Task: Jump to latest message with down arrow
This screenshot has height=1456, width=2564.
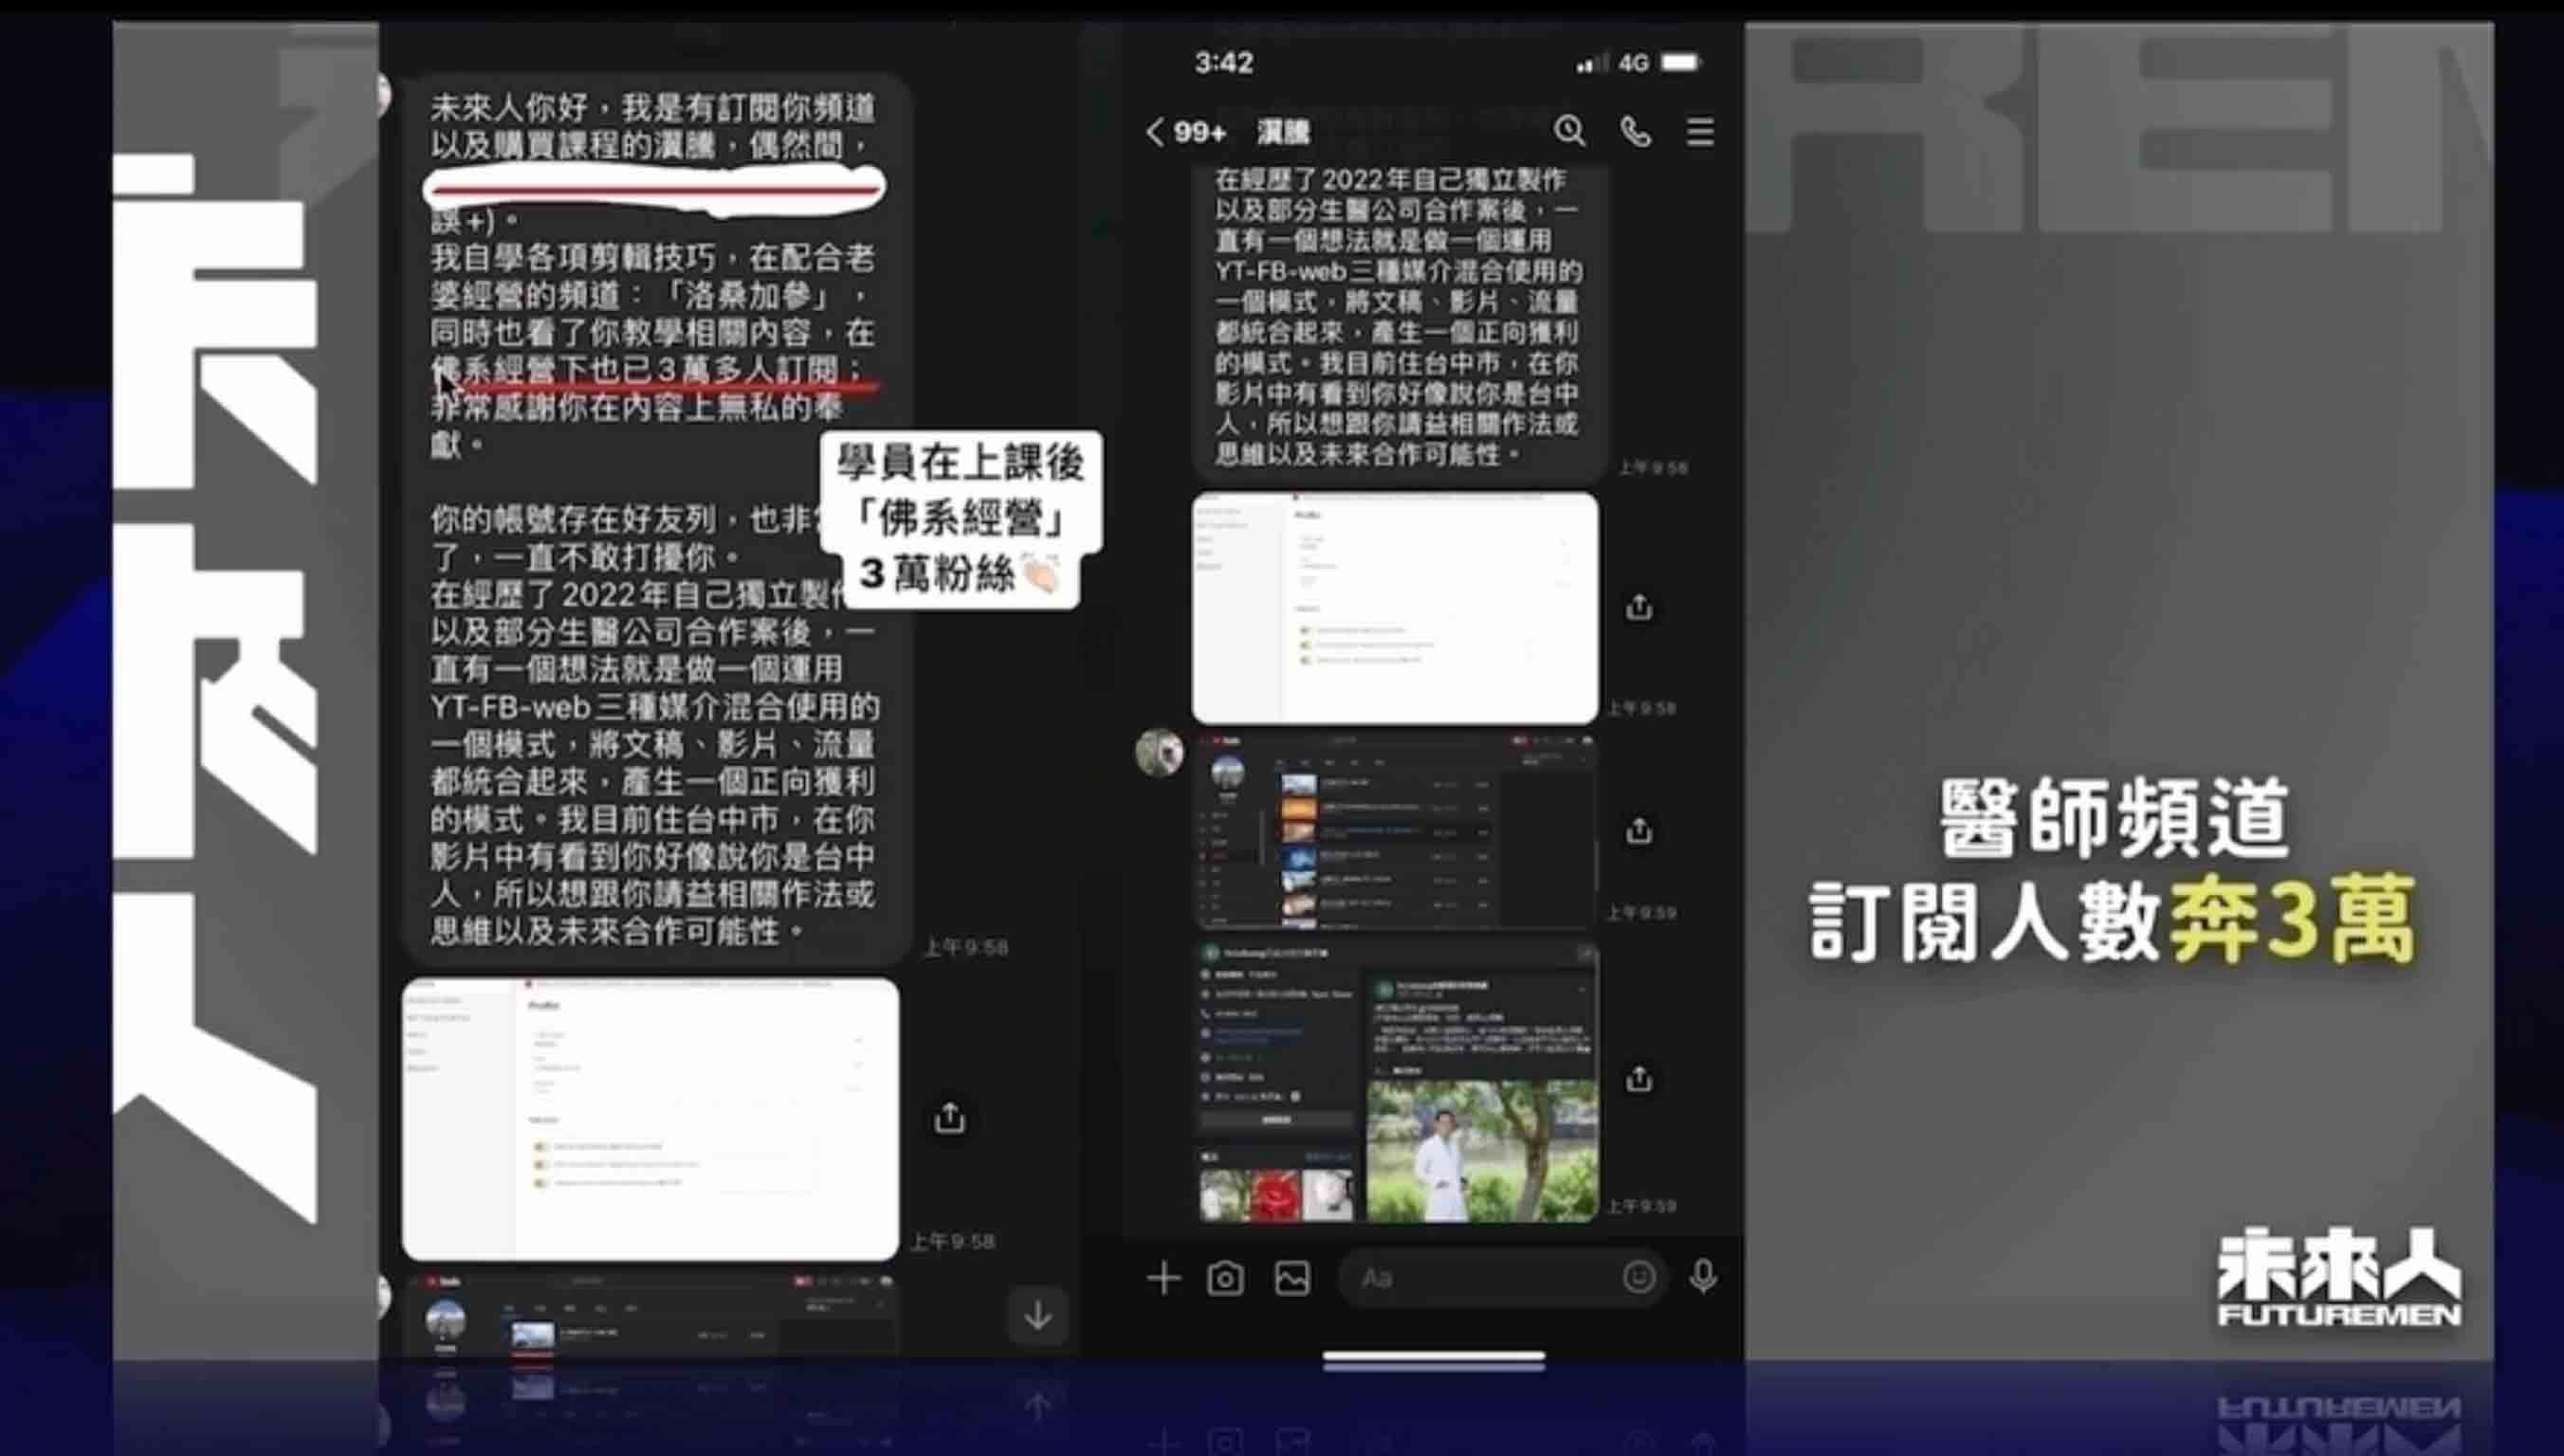Action: coord(1038,1315)
